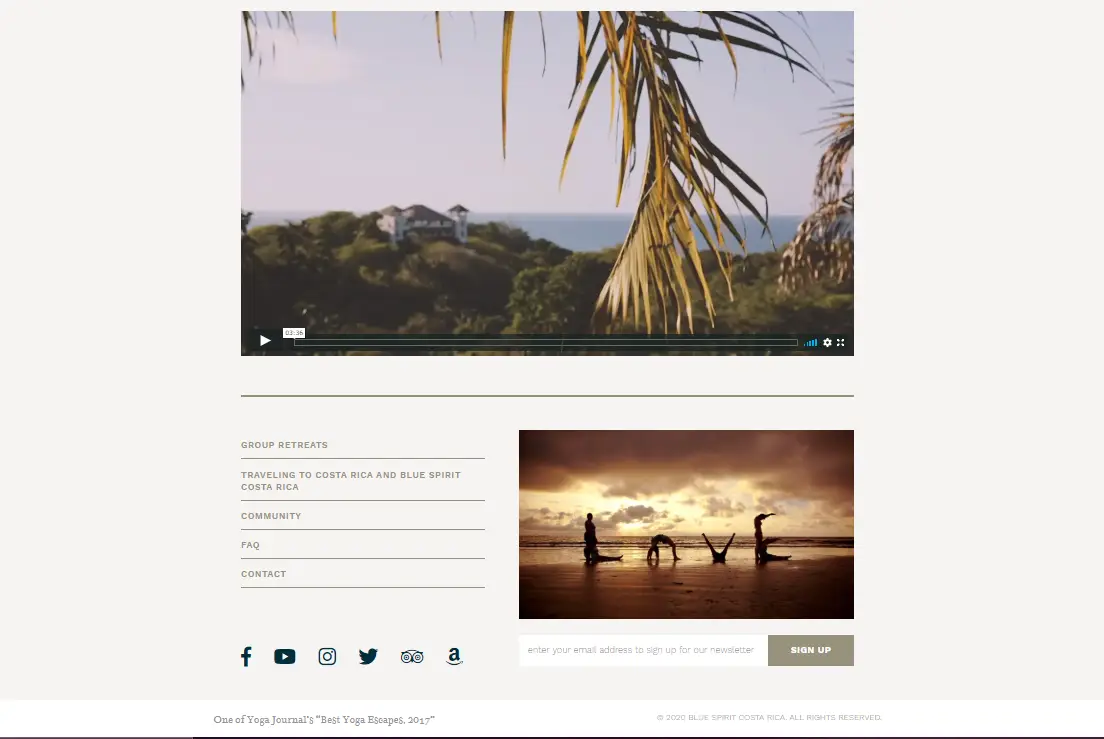
Task: Open the Facebook page icon
Action: tap(246, 657)
